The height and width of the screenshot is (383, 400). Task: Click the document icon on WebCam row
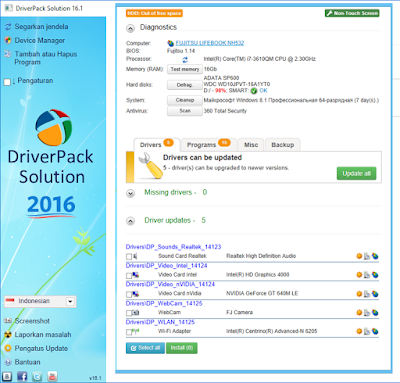[367, 313]
